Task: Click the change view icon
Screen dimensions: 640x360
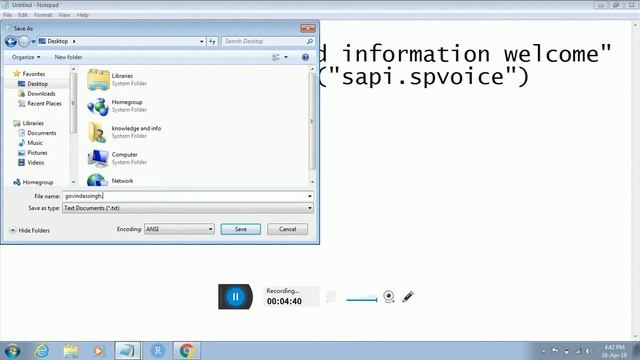Action: [276, 58]
